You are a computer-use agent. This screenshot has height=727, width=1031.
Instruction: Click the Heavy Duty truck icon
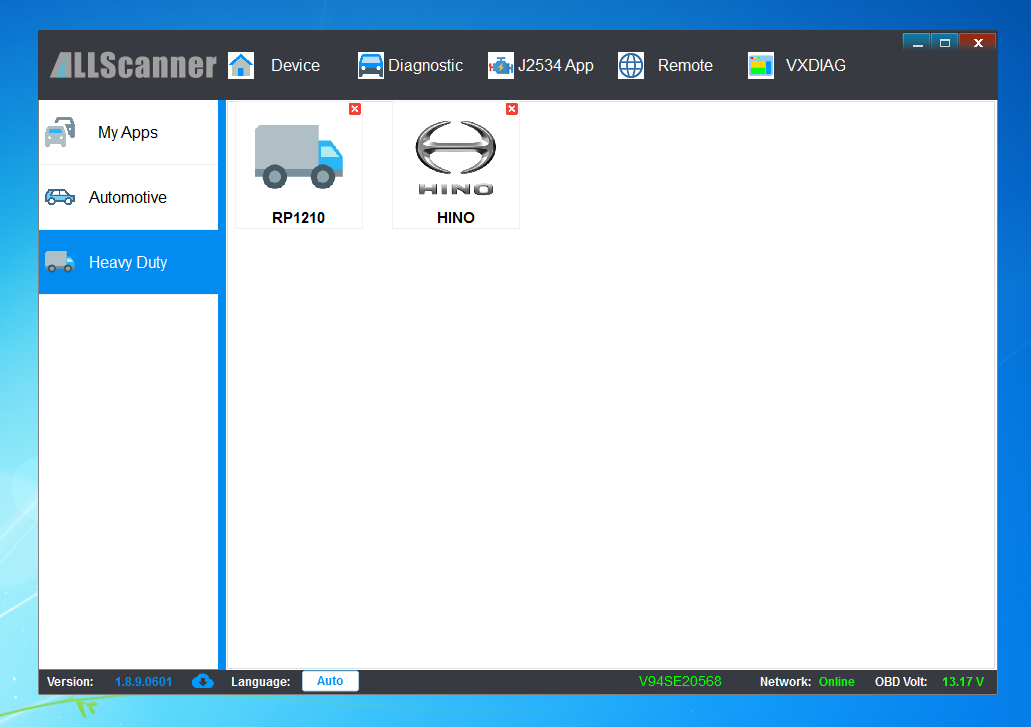[x=60, y=262]
